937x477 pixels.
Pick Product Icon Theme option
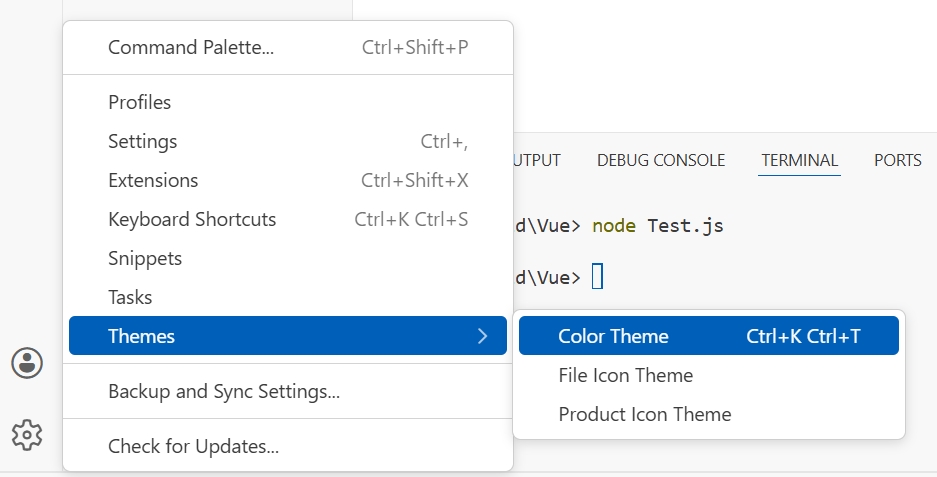[645, 414]
